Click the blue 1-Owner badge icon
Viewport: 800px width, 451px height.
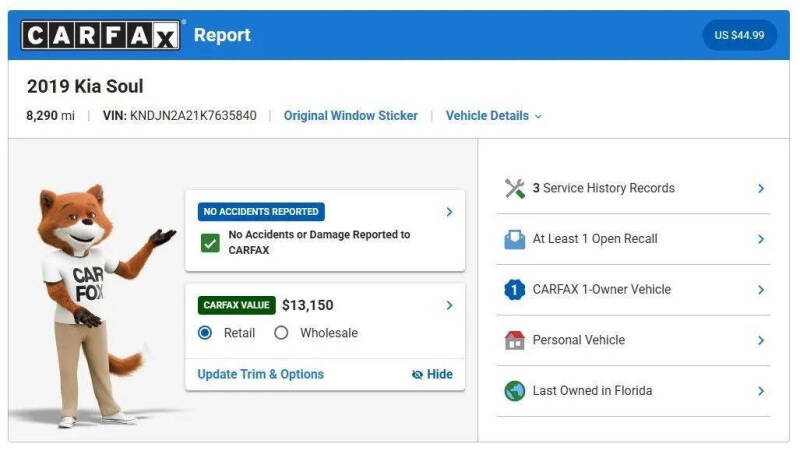pos(514,289)
